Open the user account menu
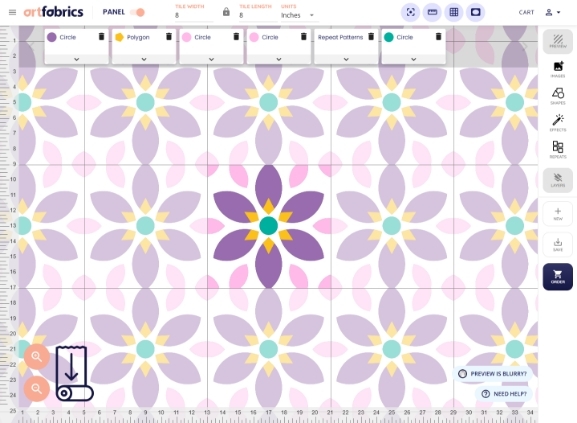The image size is (577, 423). (x=552, y=12)
